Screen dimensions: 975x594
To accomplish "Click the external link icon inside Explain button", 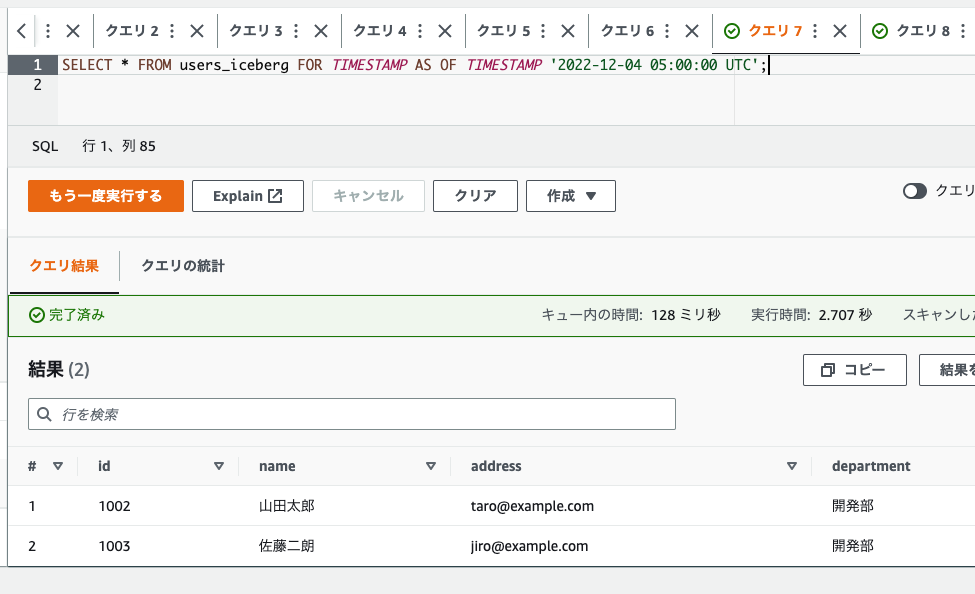I will [275, 196].
